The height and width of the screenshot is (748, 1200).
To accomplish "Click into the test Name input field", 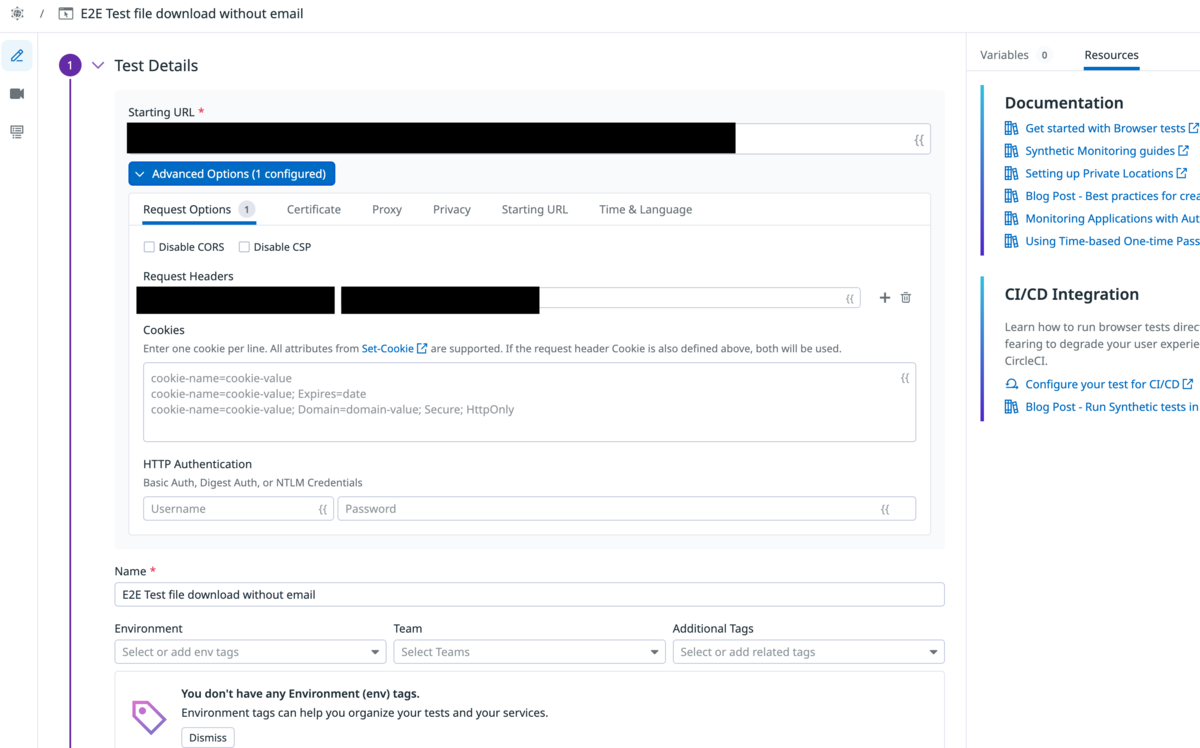I will [x=529, y=595].
